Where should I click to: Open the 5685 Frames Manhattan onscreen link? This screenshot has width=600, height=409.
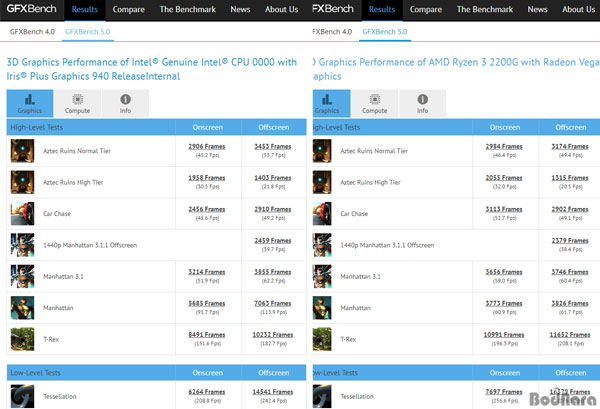[207, 303]
